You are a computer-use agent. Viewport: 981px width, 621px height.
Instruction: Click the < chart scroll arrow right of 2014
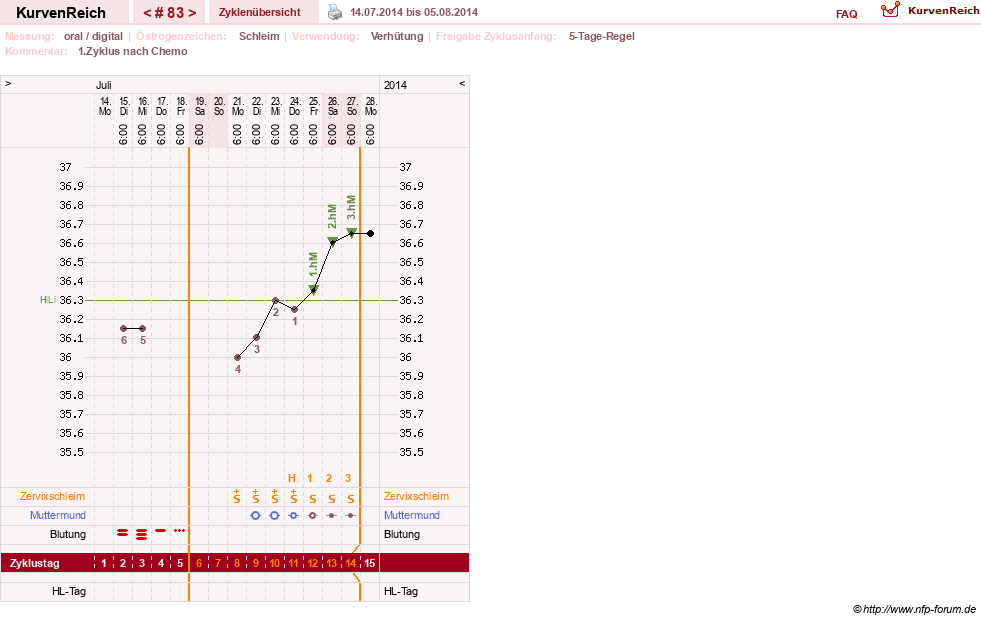pyautogui.click(x=462, y=83)
